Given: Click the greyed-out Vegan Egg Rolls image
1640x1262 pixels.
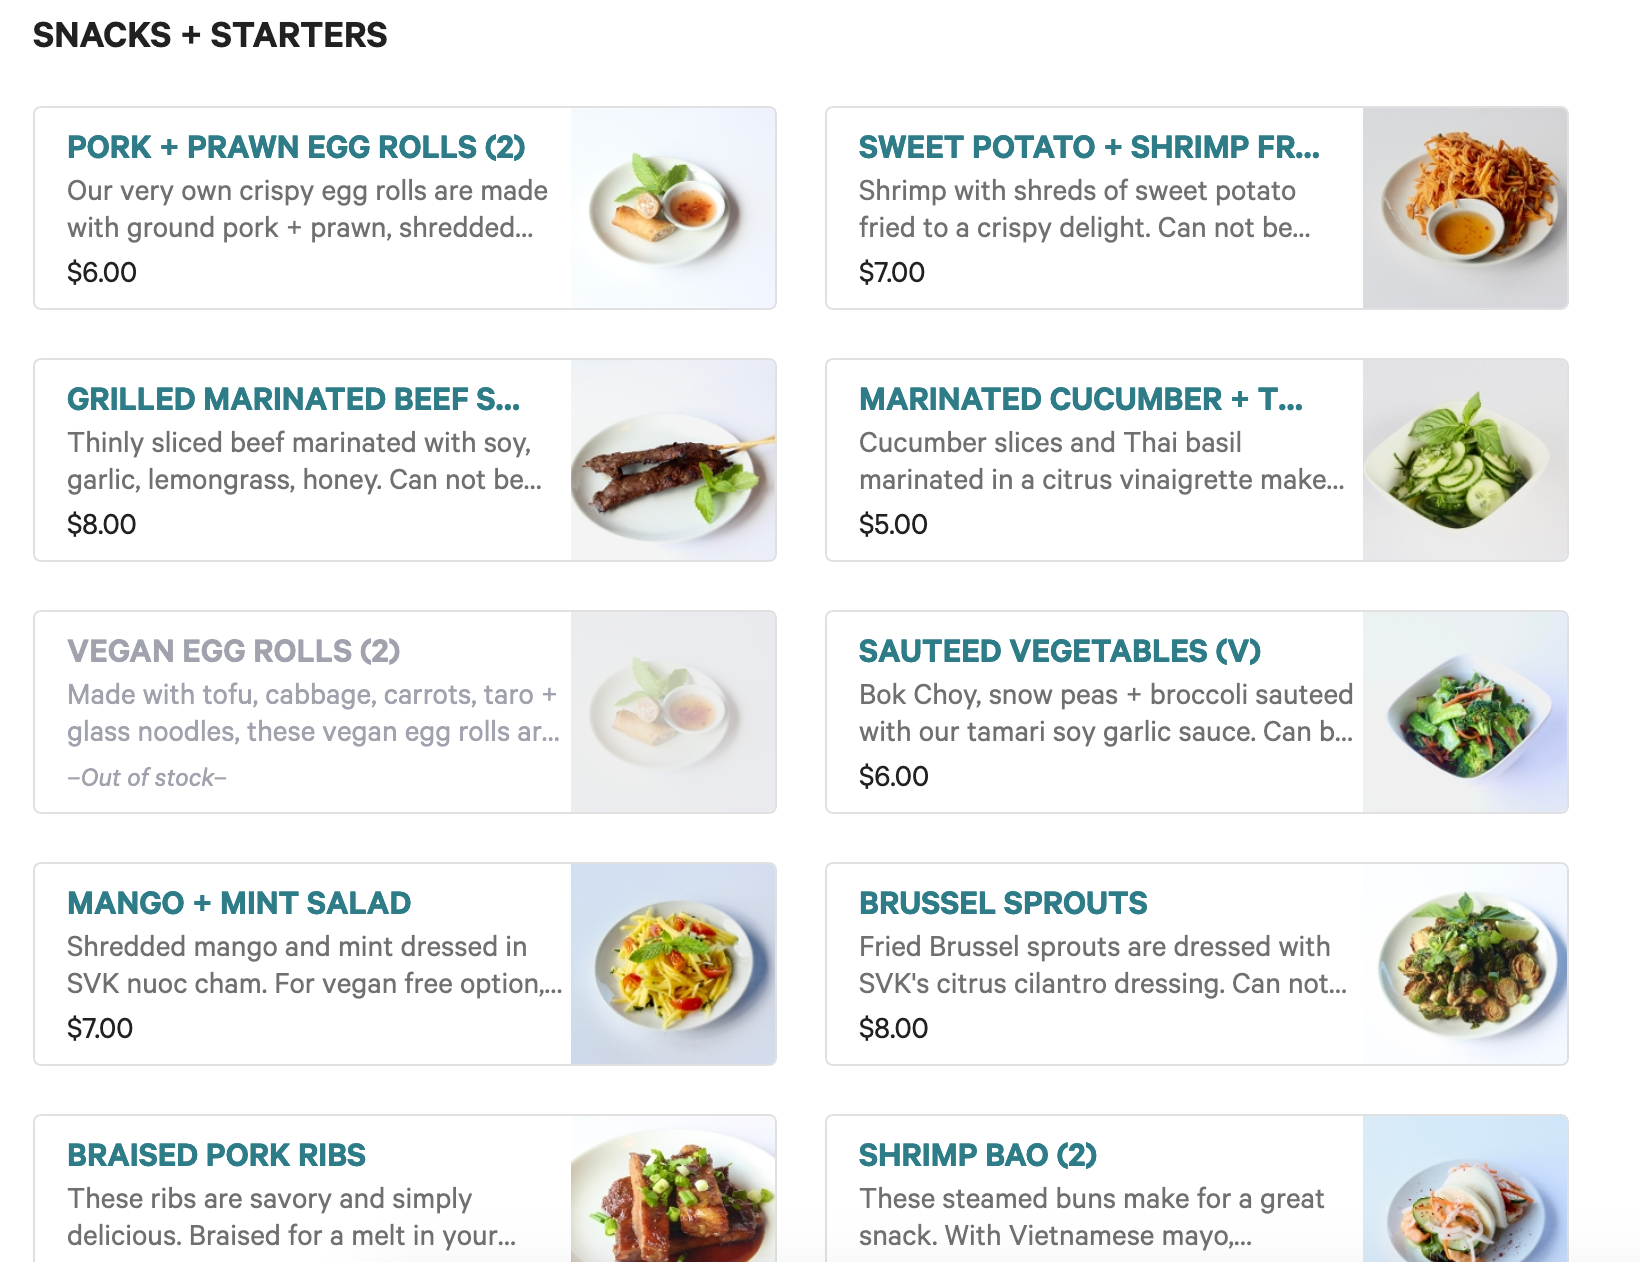Looking at the screenshot, I should tap(673, 712).
